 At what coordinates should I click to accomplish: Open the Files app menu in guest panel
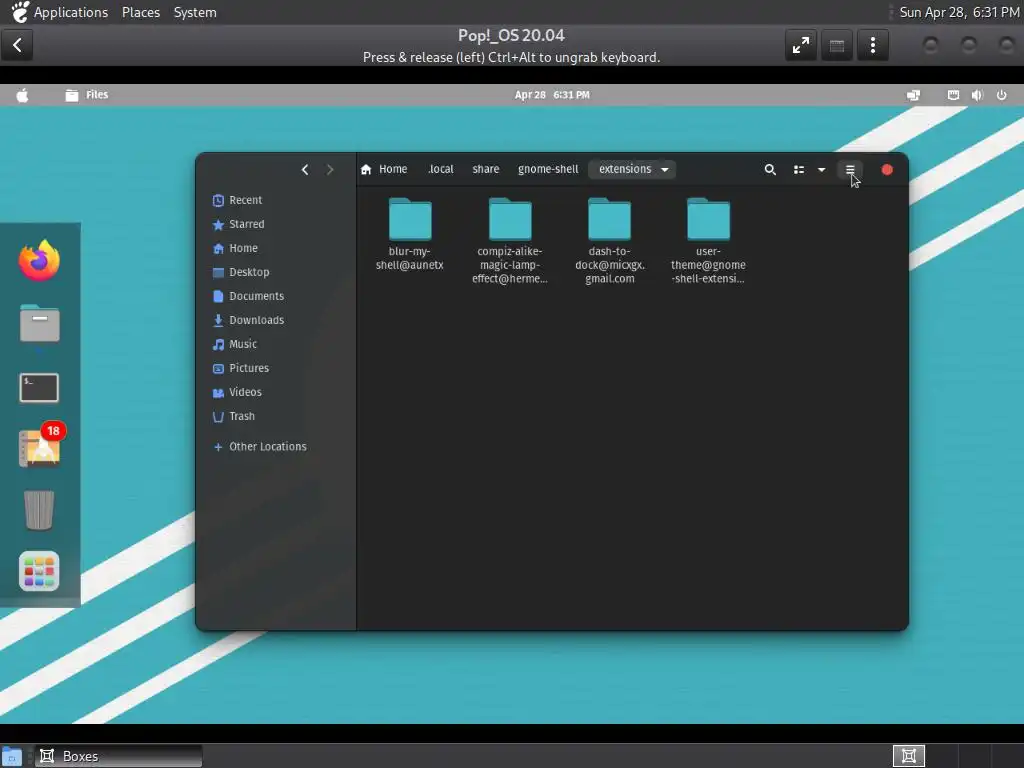tap(87, 95)
